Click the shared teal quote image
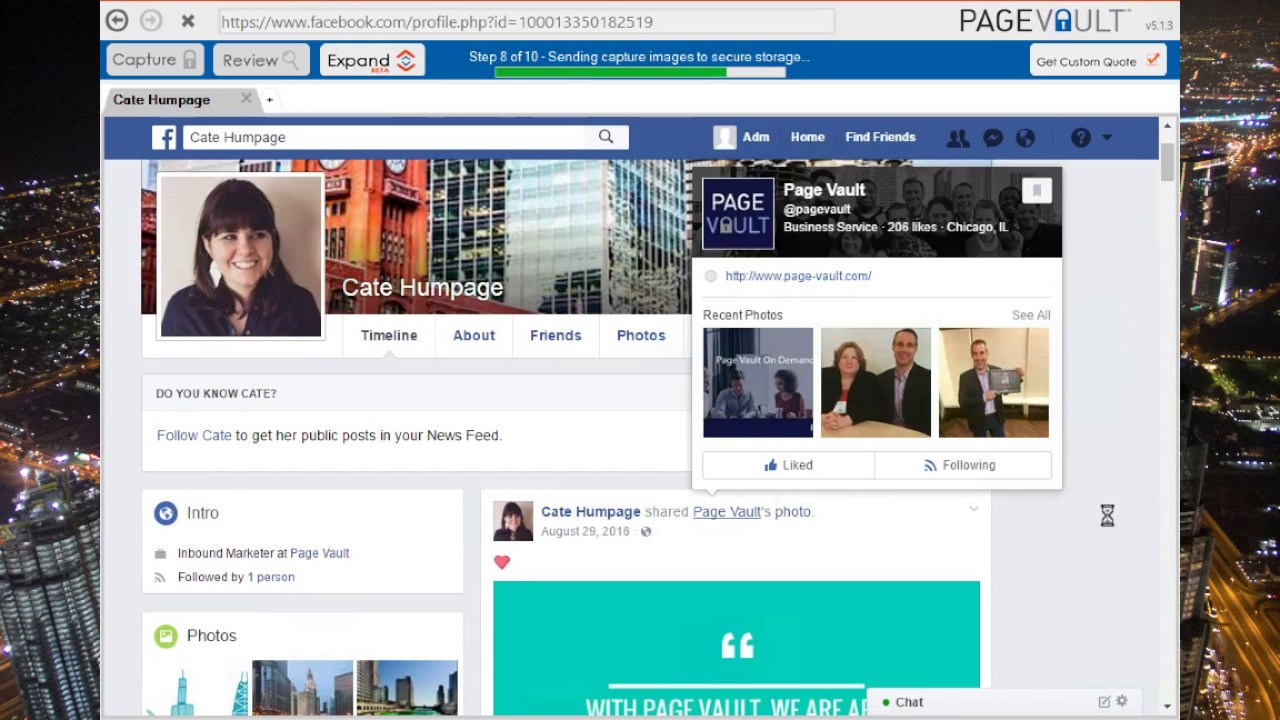 tap(736, 648)
